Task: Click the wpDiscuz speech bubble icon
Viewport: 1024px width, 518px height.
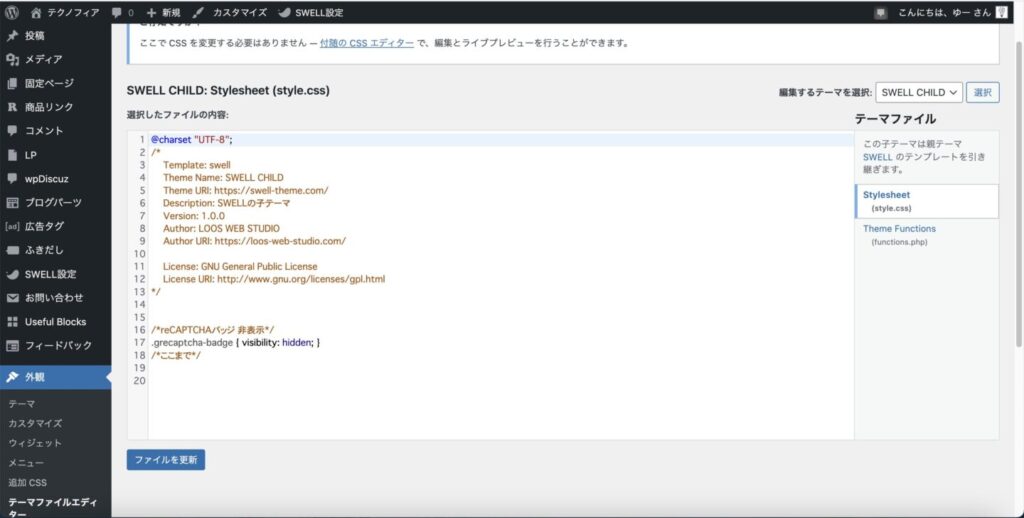Action: point(12,178)
